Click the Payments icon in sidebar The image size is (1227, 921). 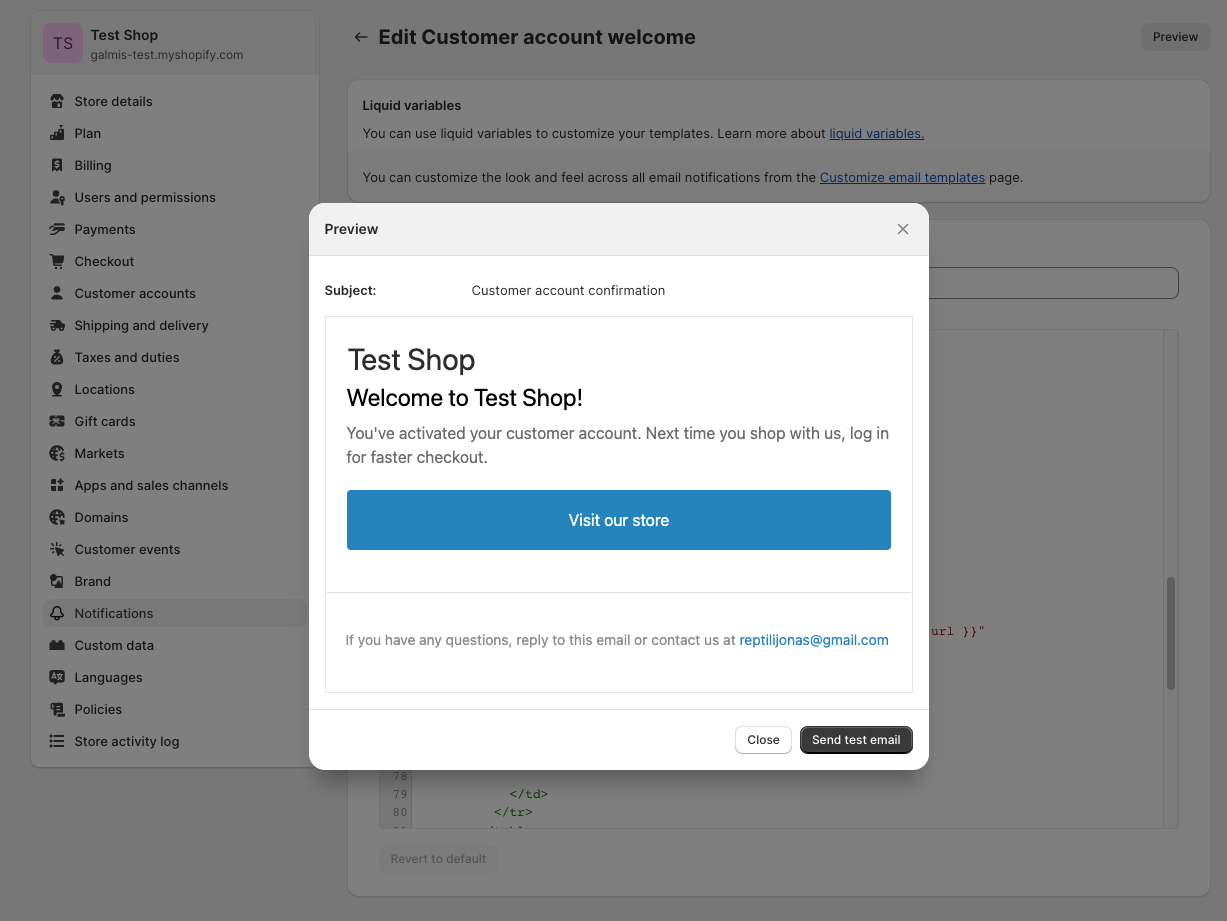(57, 229)
